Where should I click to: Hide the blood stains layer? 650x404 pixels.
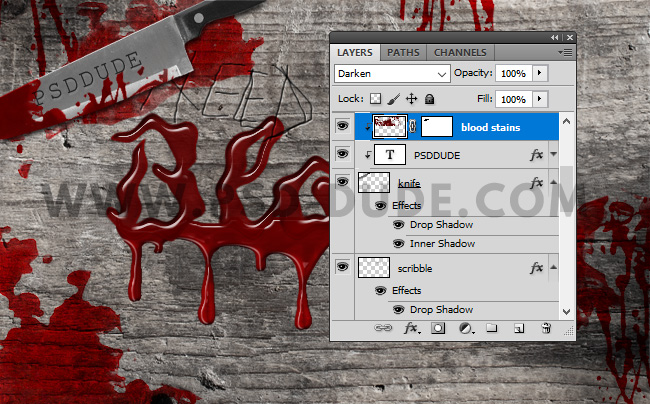coord(343,127)
